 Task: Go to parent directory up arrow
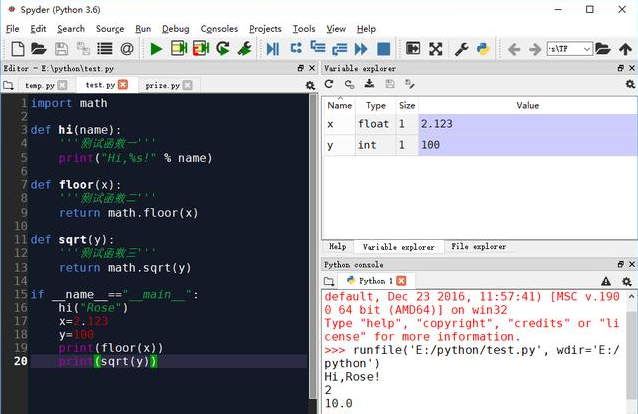point(625,49)
